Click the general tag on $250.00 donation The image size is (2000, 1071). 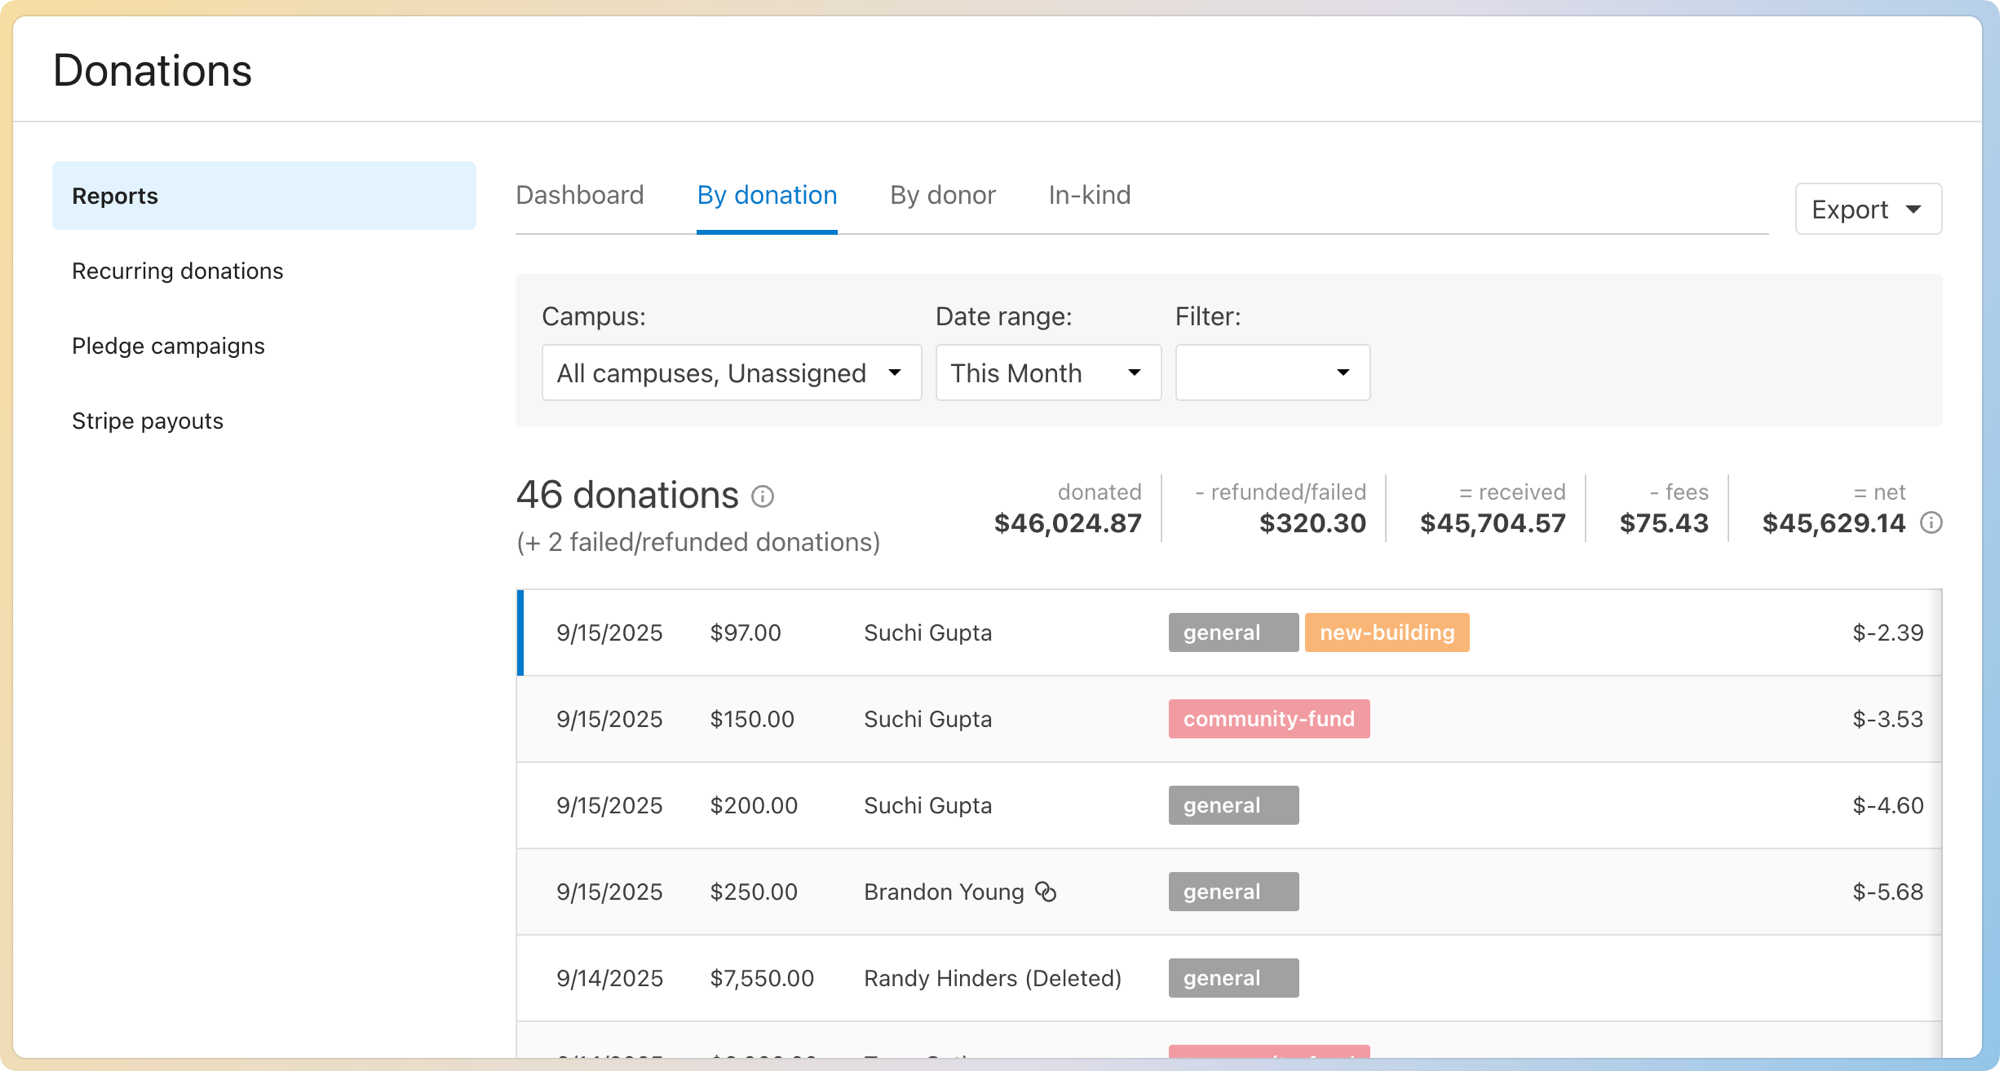(x=1232, y=892)
